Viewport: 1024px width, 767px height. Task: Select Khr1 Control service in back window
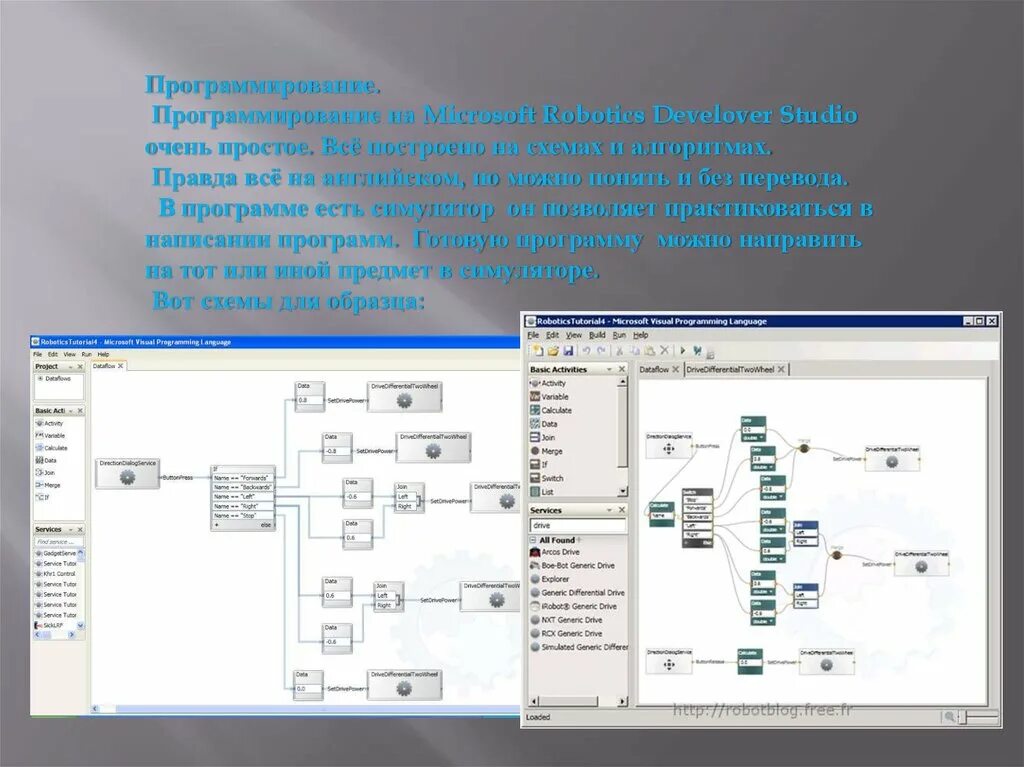point(55,574)
